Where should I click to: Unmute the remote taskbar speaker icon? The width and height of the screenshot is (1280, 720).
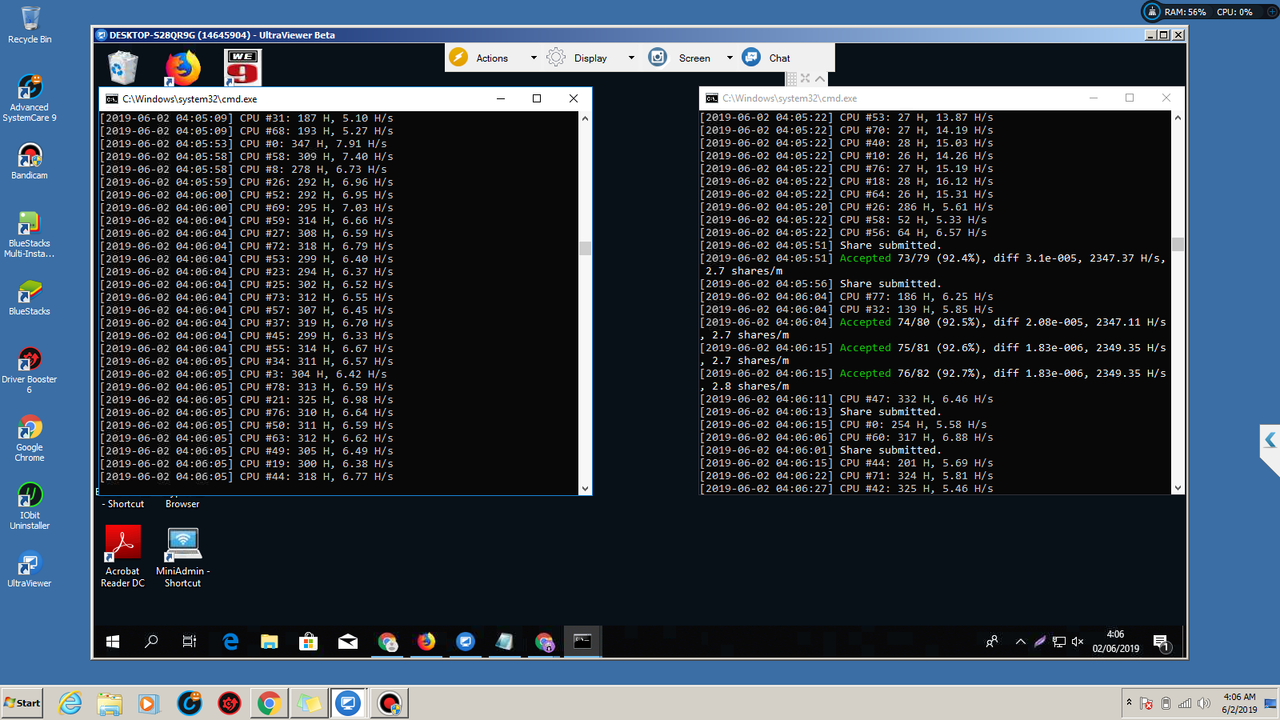pyautogui.click(x=1079, y=642)
